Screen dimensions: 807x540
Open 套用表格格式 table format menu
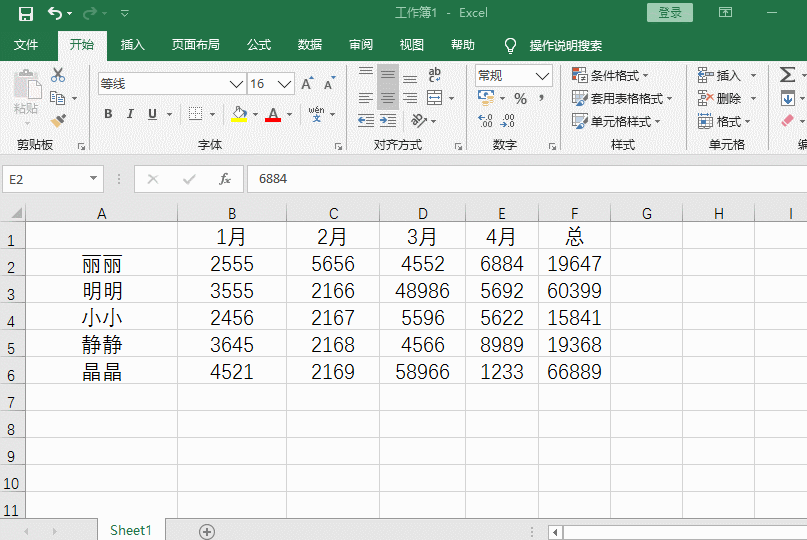click(x=622, y=98)
